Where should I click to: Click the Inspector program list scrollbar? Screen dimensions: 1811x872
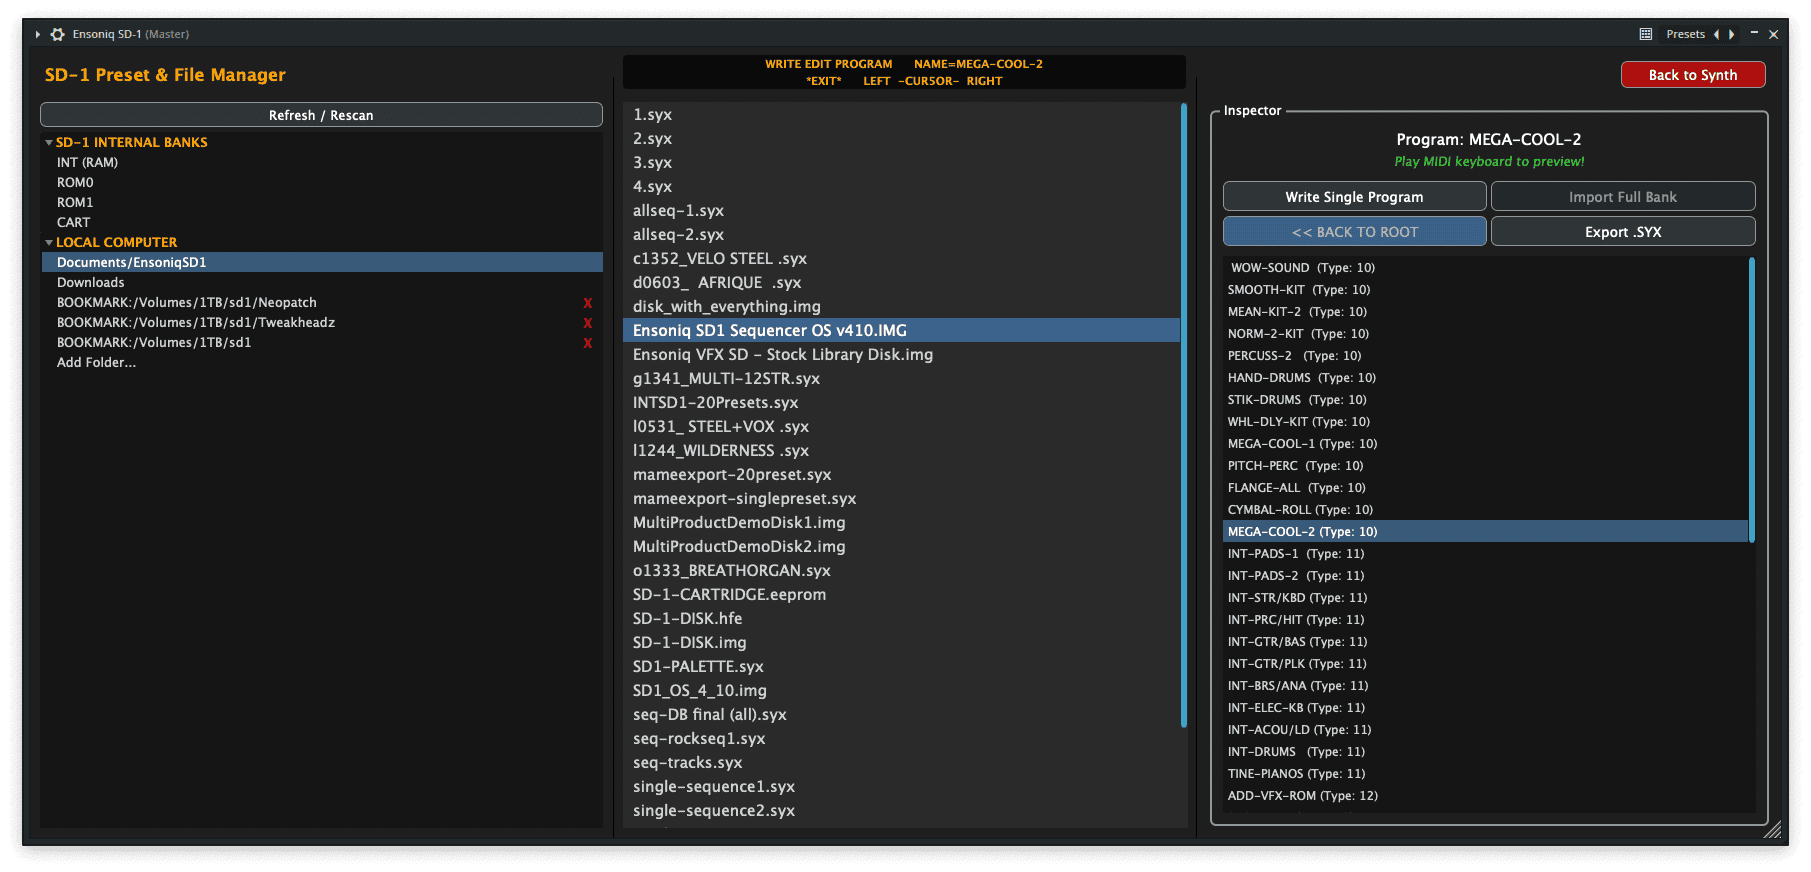click(1752, 400)
